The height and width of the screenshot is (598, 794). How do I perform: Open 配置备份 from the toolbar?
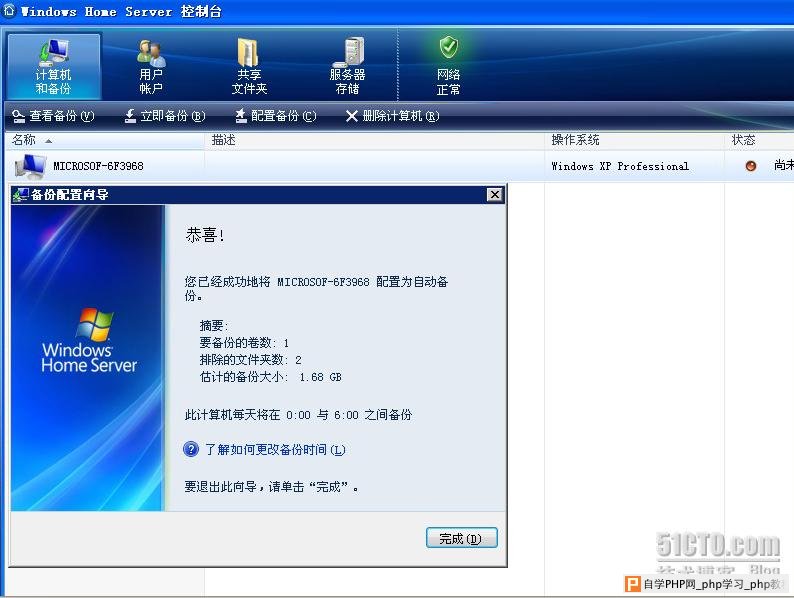pos(276,116)
